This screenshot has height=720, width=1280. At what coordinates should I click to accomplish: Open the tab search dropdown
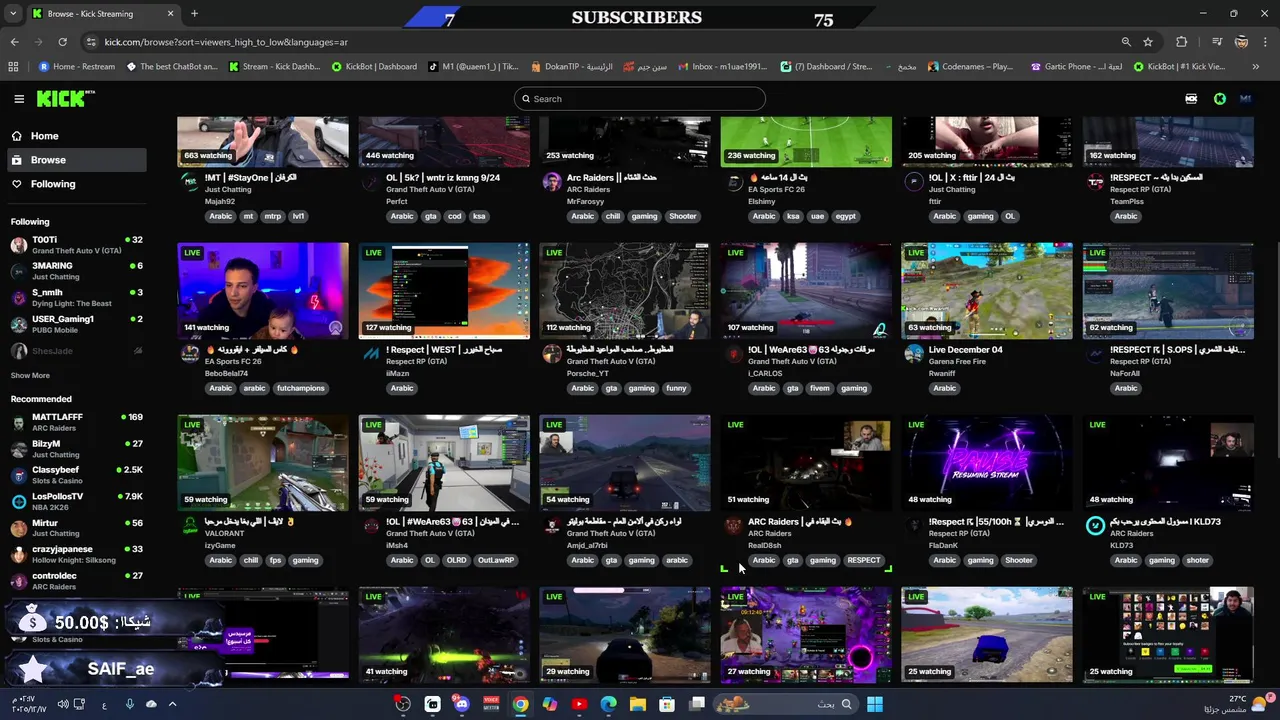tap(12, 14)
